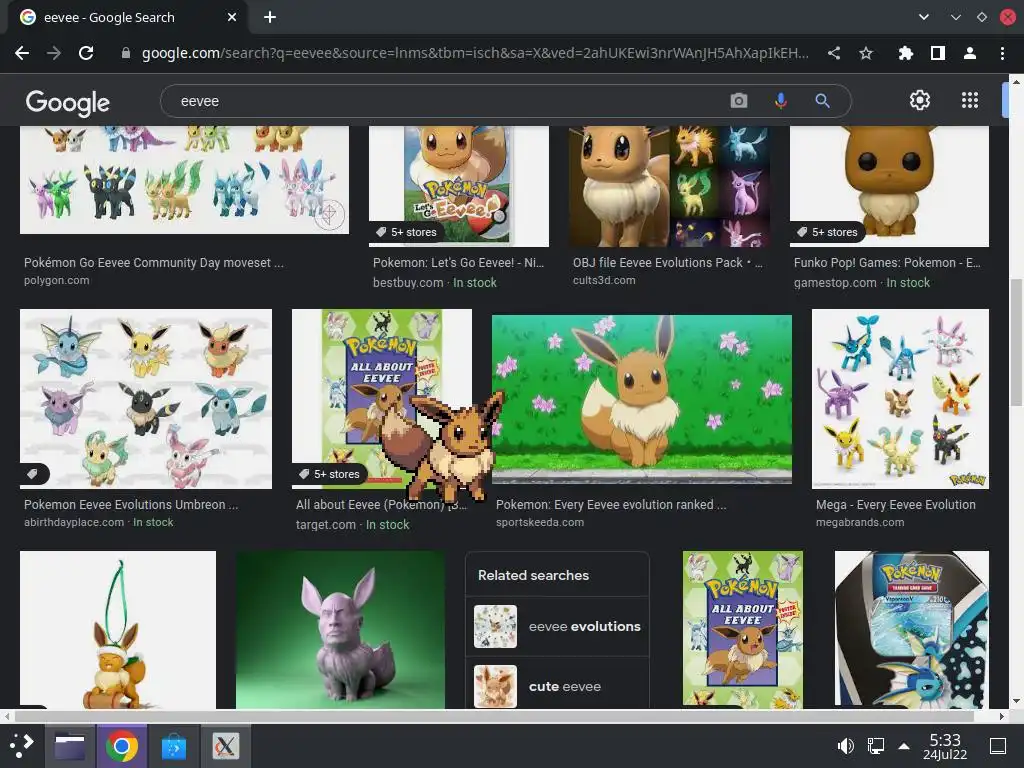Open Pokemon Eevee Evolutions Umbreon result

131,504
